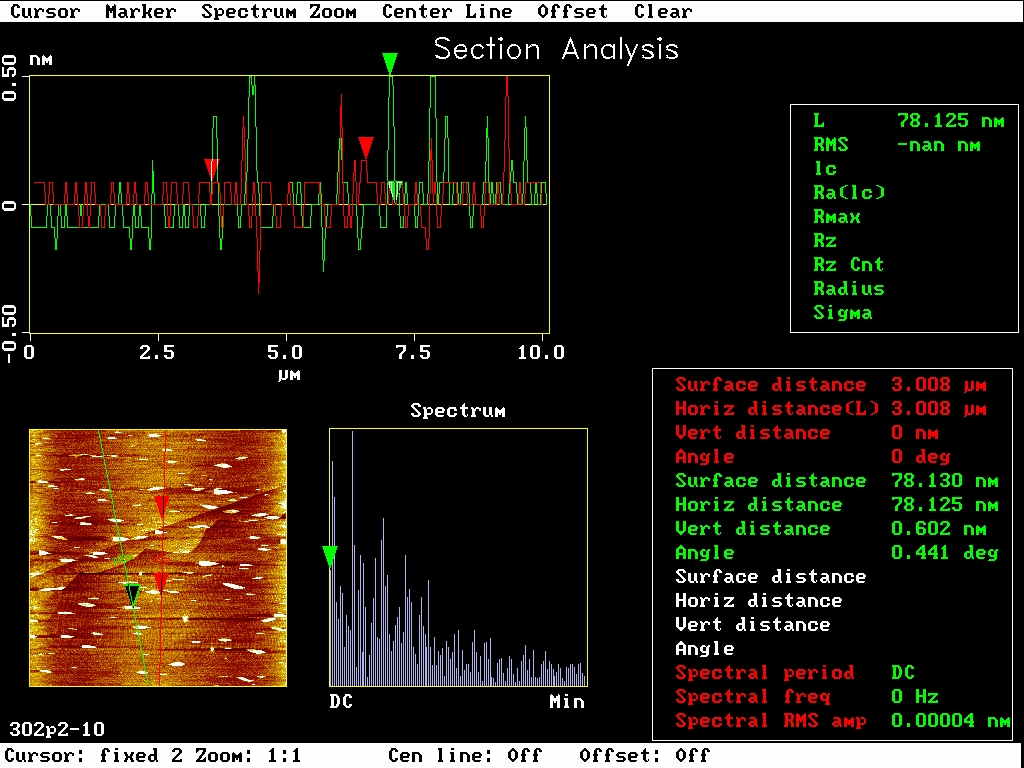
Task: Select upper red marker on AFM image
Action: pos(161,507)
